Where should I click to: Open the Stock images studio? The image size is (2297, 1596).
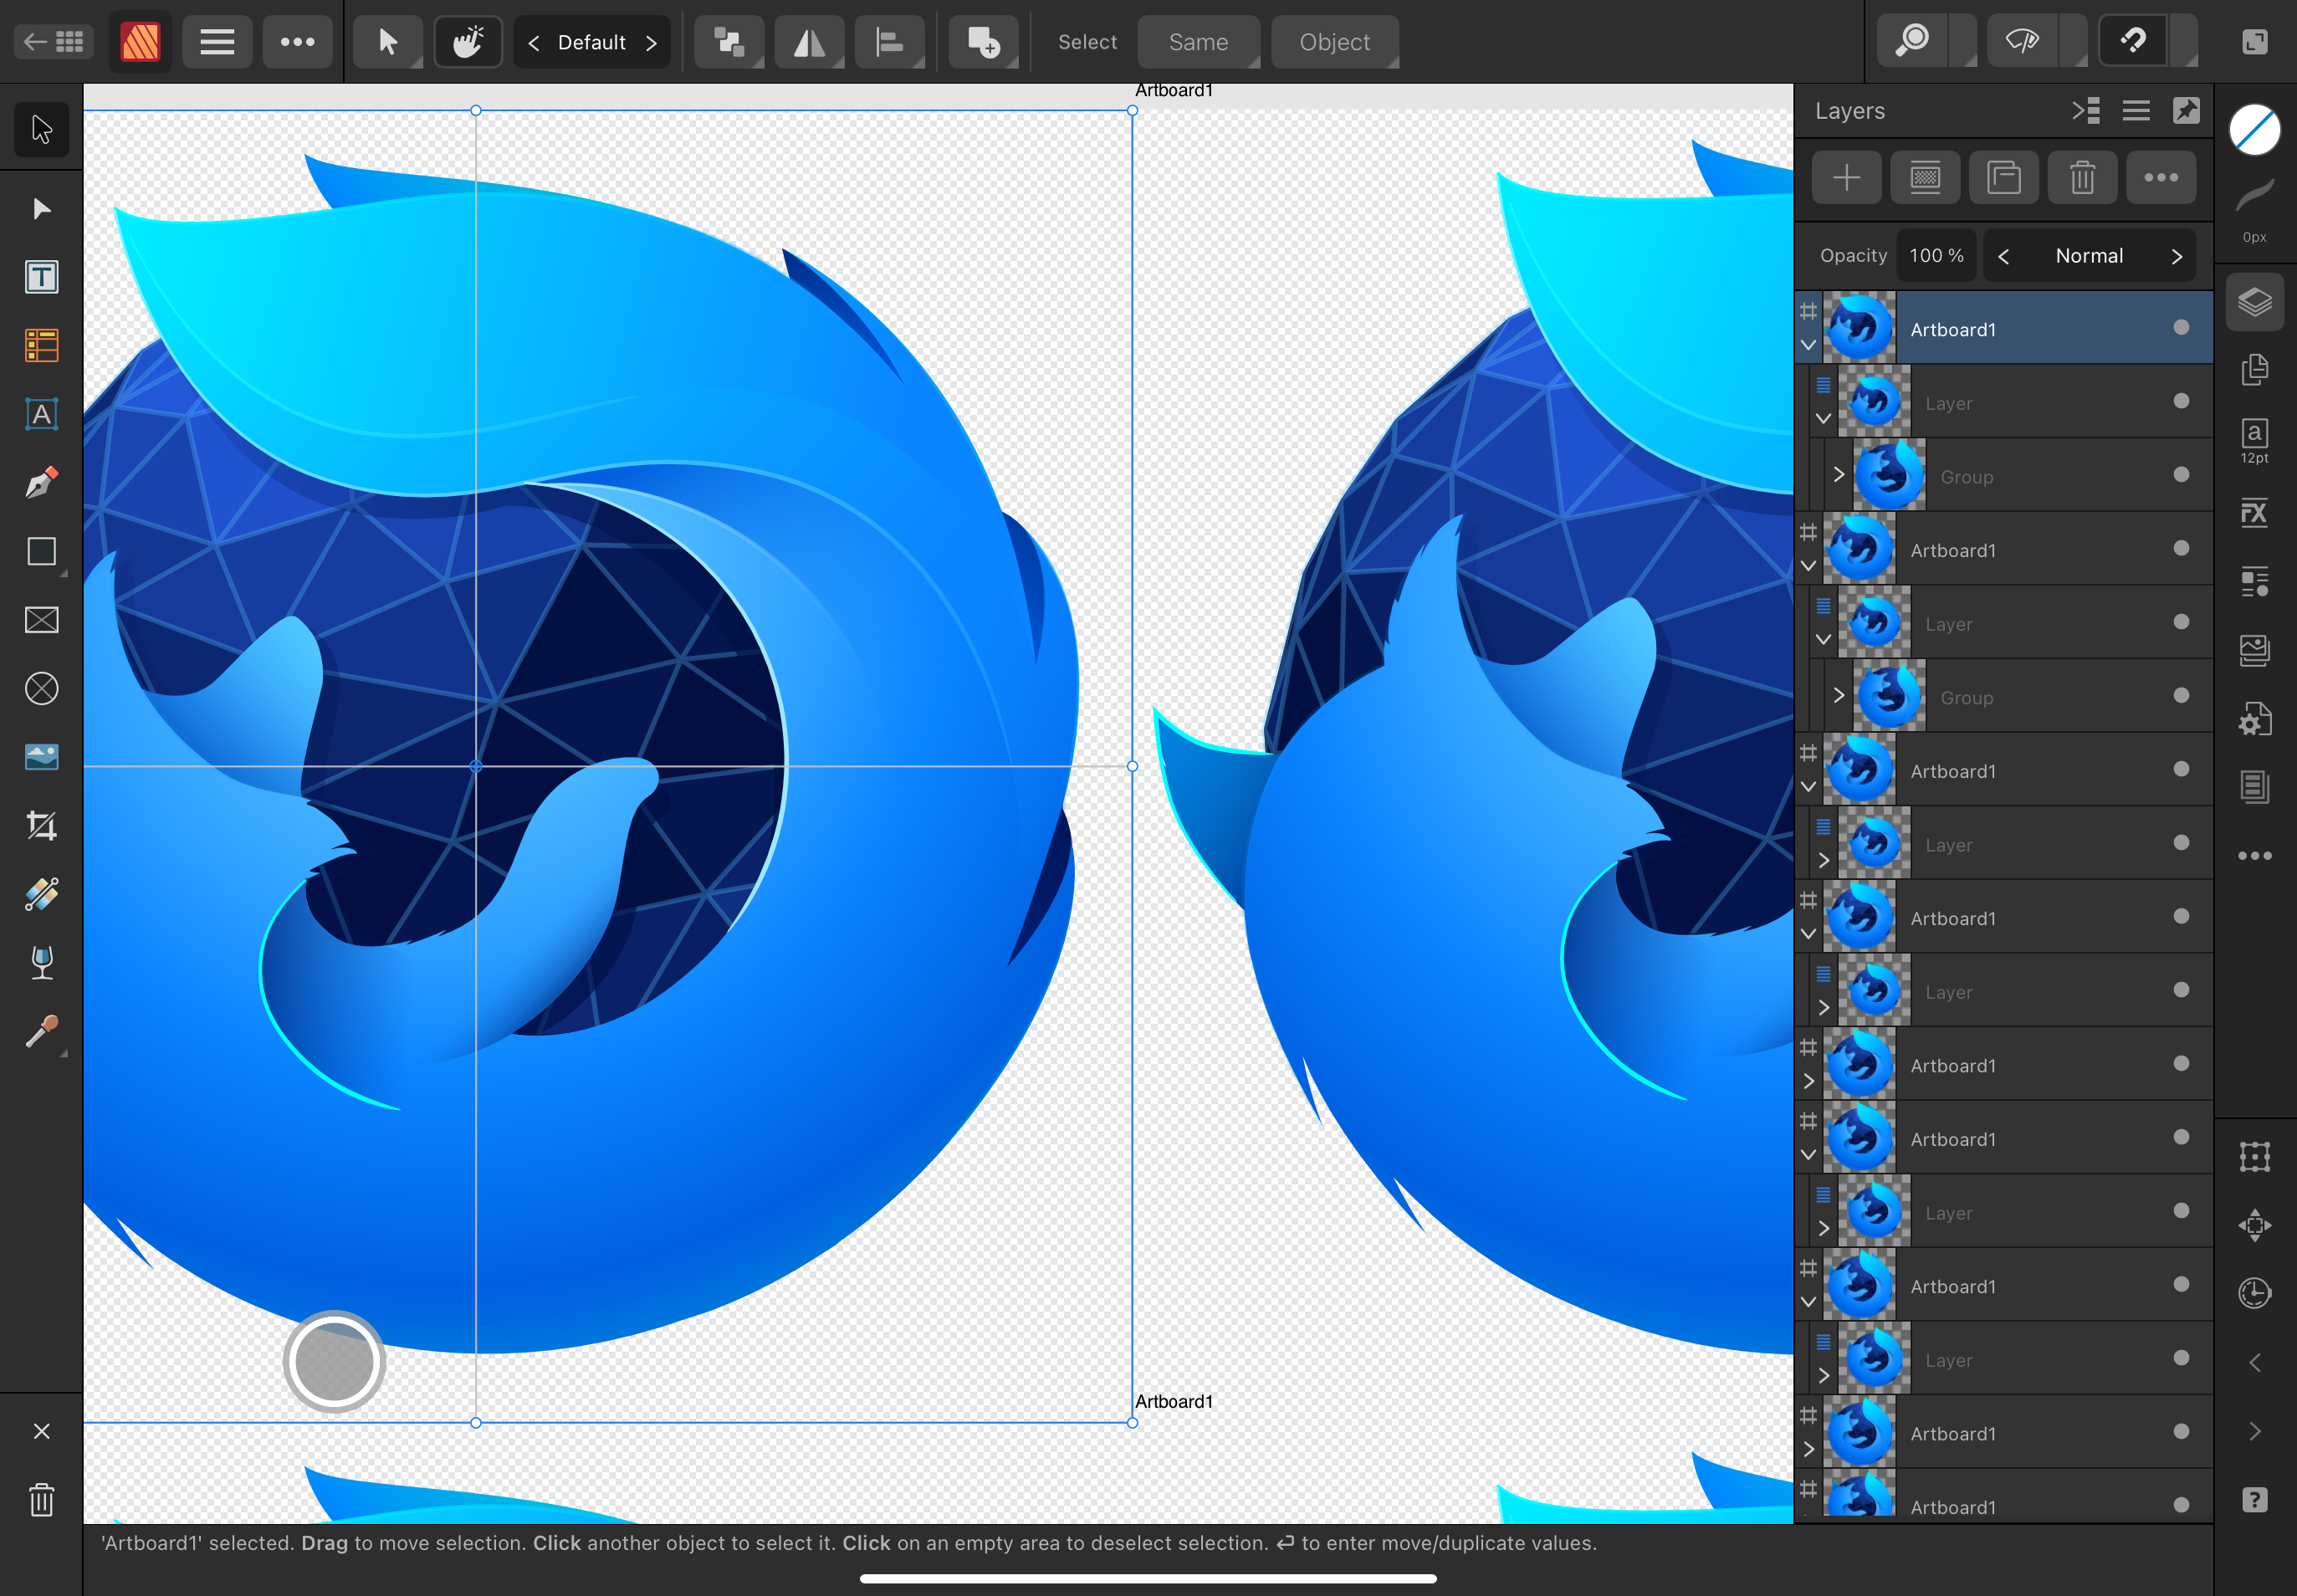click(2254, 650)
